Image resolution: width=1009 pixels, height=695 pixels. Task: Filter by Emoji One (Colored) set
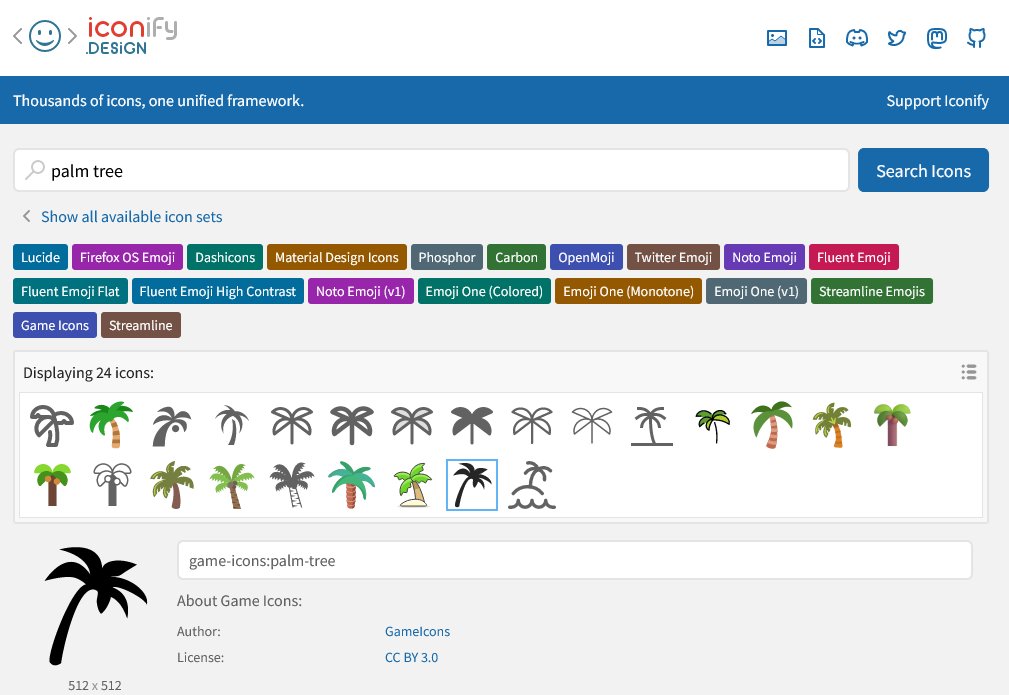pos(484,292)
